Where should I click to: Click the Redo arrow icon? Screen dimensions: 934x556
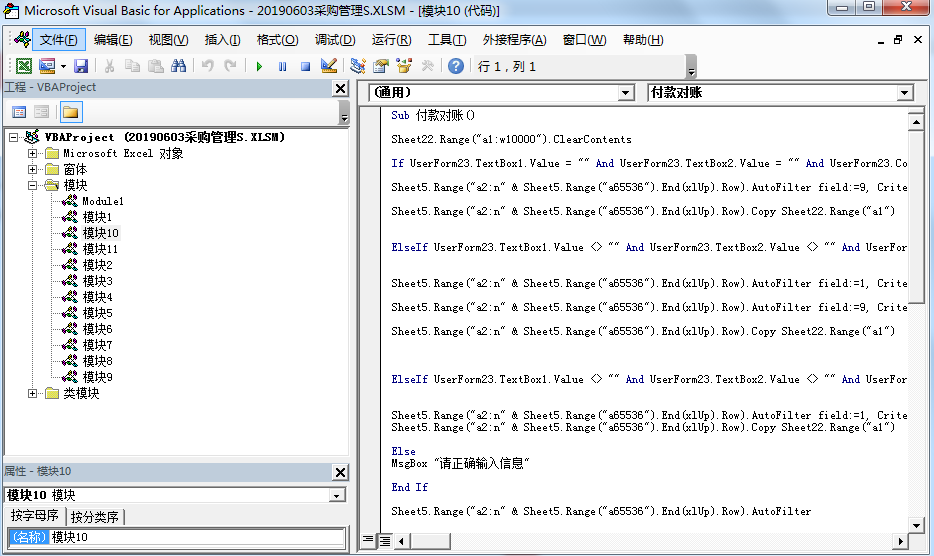point(230,66)
